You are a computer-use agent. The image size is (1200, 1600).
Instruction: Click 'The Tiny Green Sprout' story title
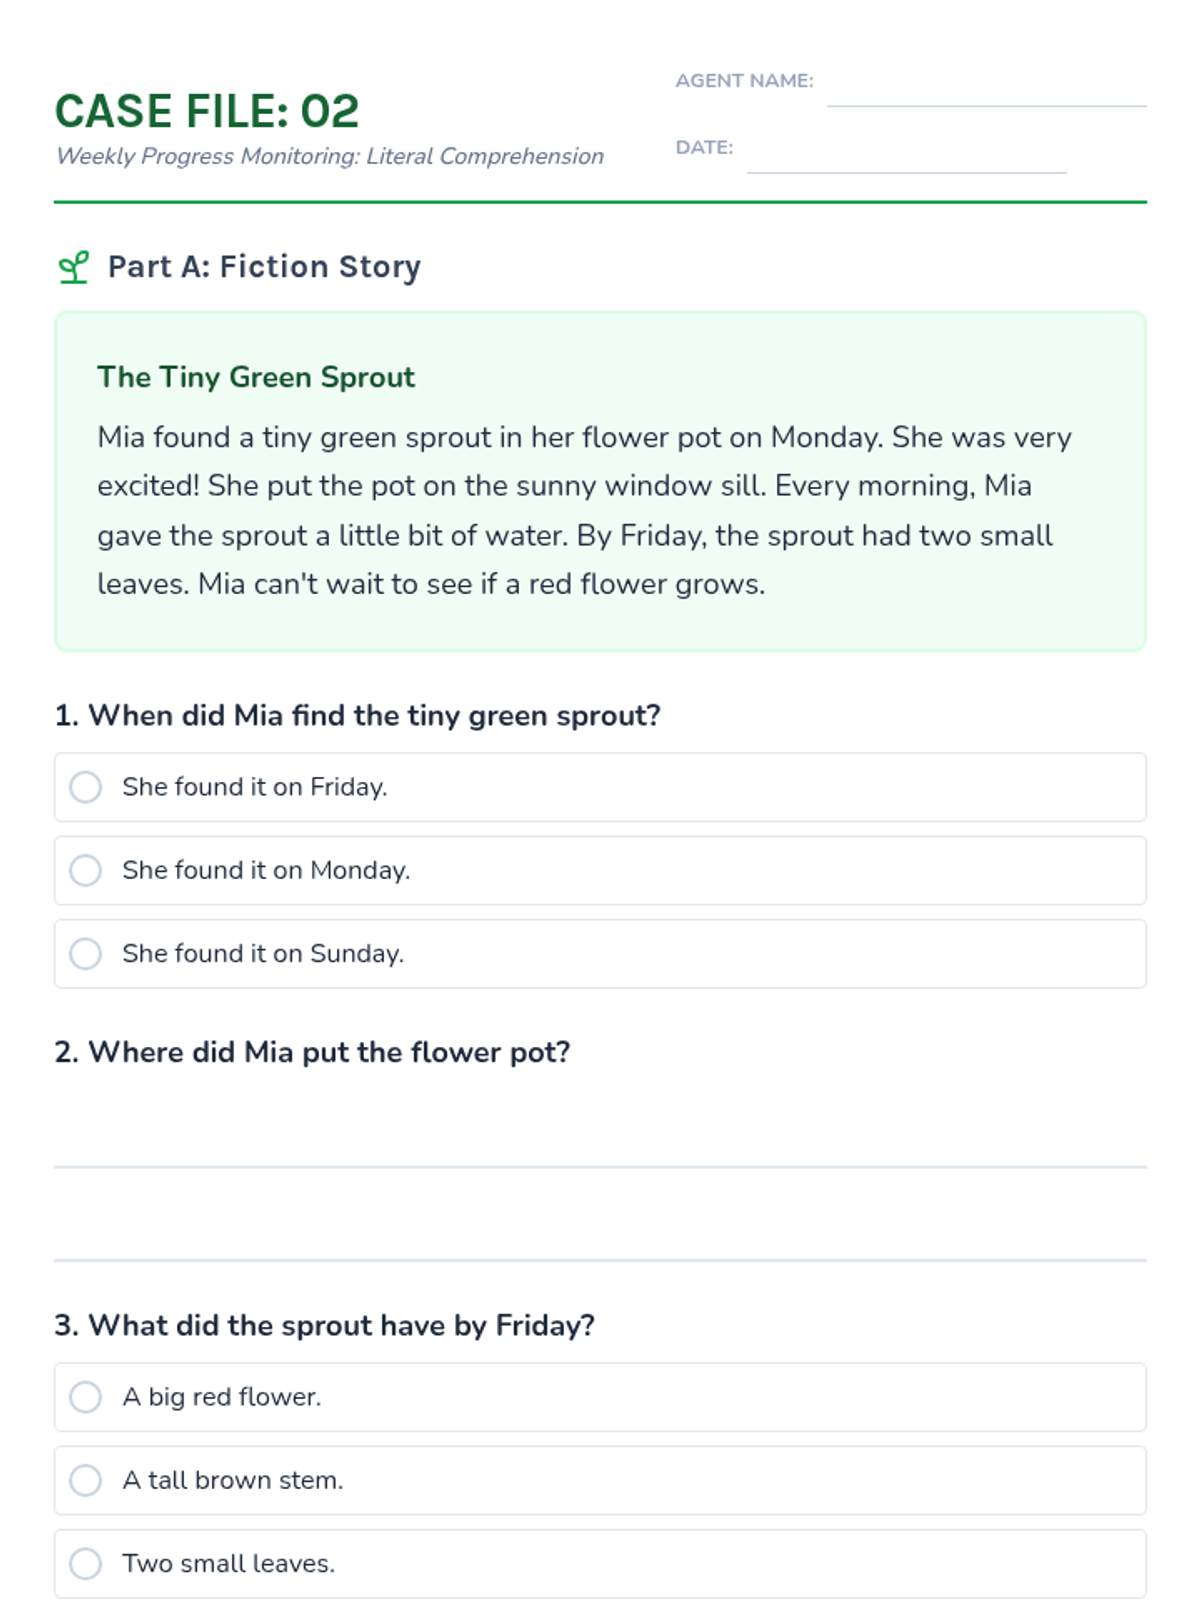tap(256, 377)
